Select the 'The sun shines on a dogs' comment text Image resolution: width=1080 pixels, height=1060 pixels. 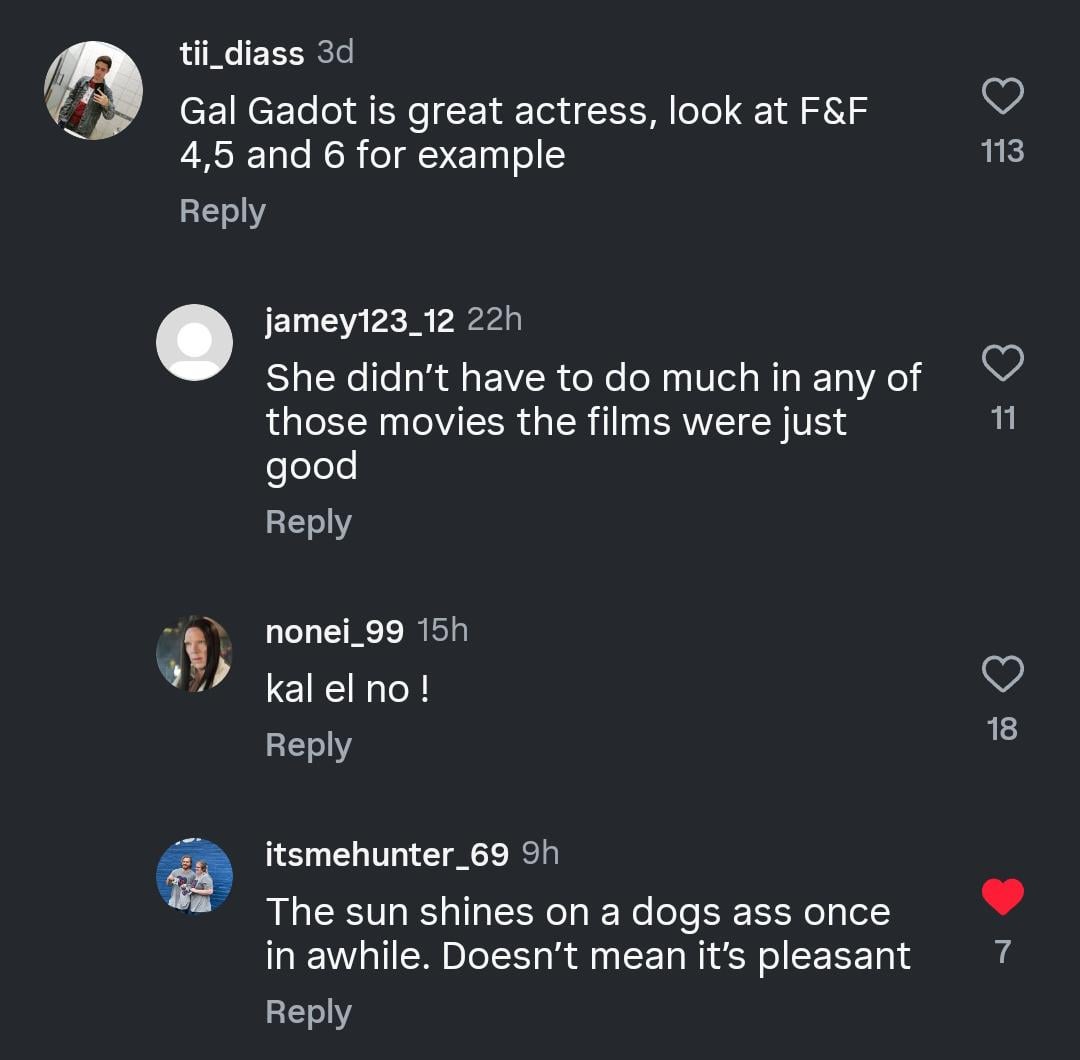coord(588,934)
